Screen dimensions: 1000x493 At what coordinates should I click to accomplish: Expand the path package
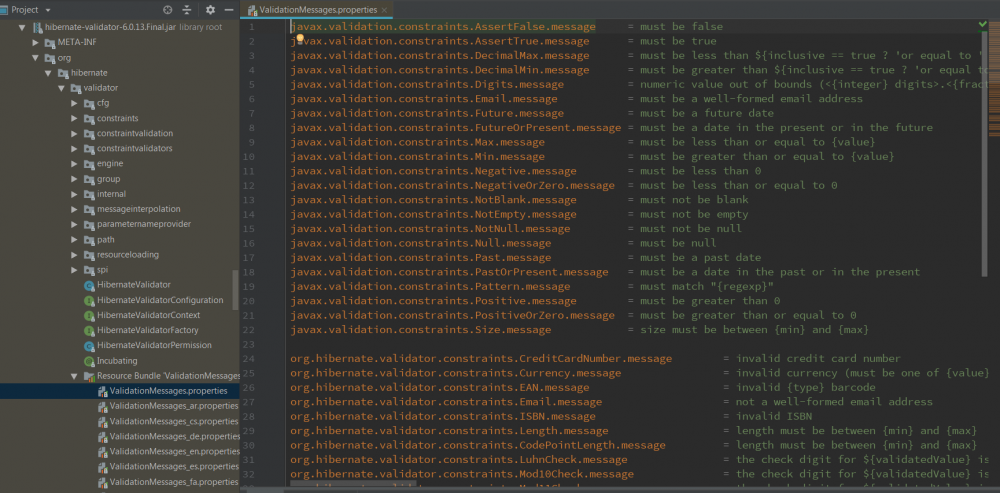click(x=74, y=240)
